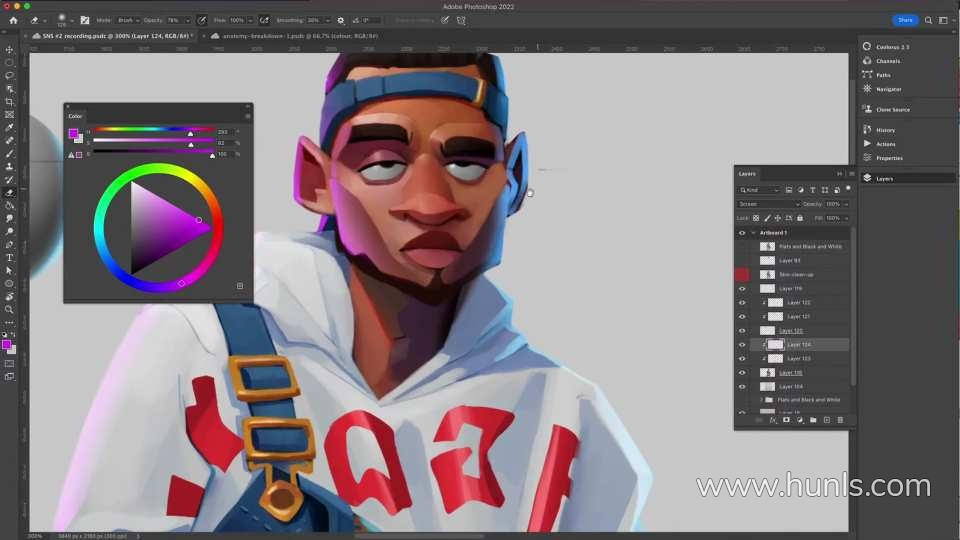
Task: Delete layer trash icon
Action: tap(840, 420)
